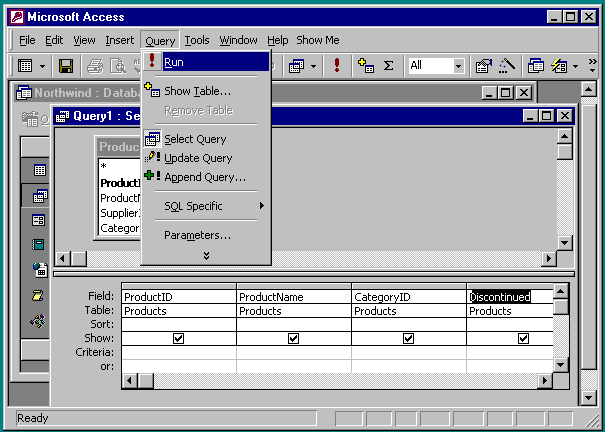Screen dimensions: 605x432
Task: Select Reports object icon in database window
Action: [x=38, y=245]
